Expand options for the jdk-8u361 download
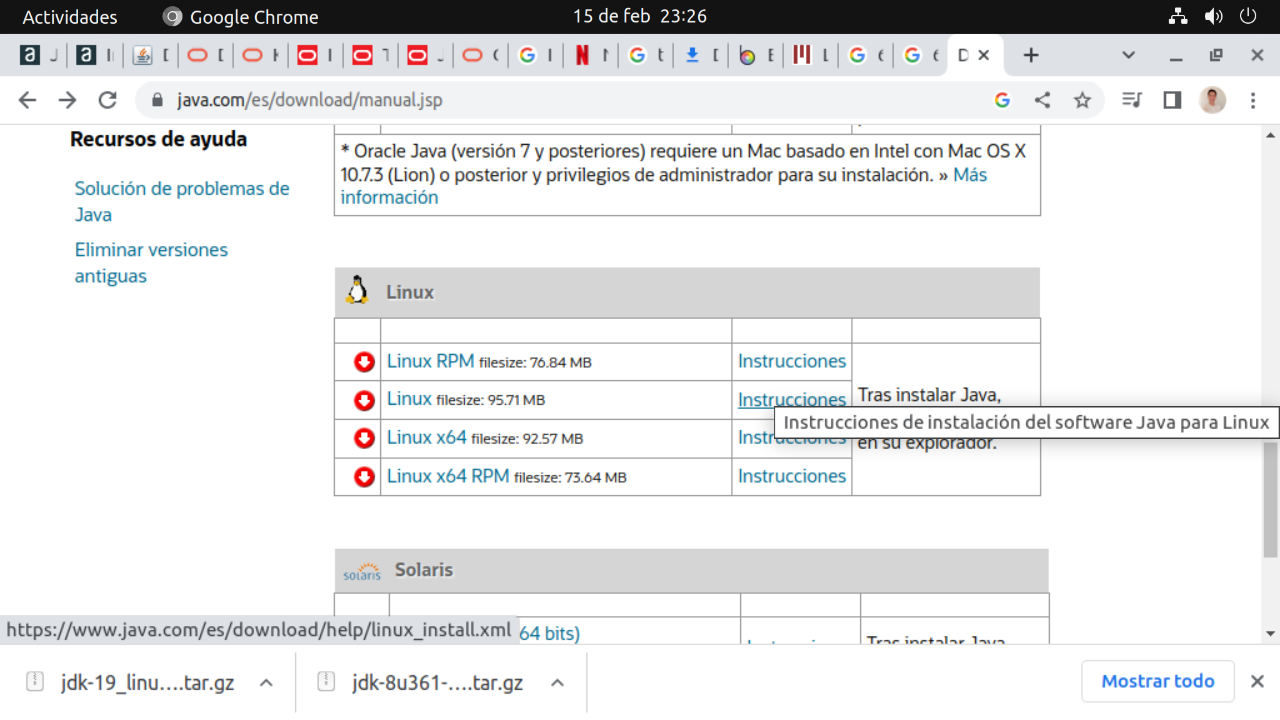This screenshot has height=720, width=1280. coord(557,682)
